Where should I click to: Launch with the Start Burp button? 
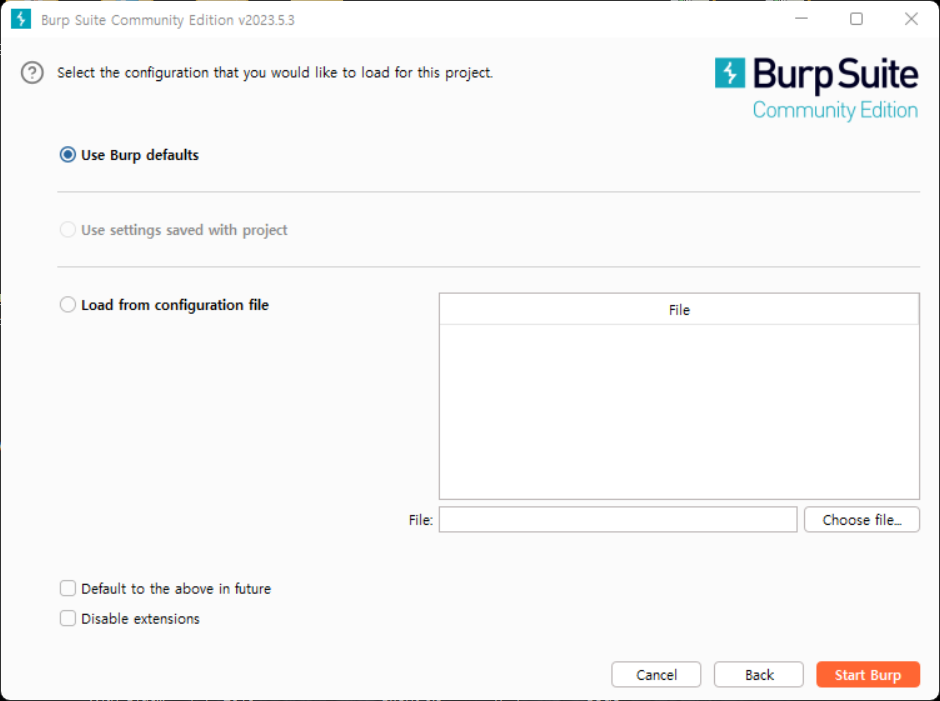click(867, 675)
